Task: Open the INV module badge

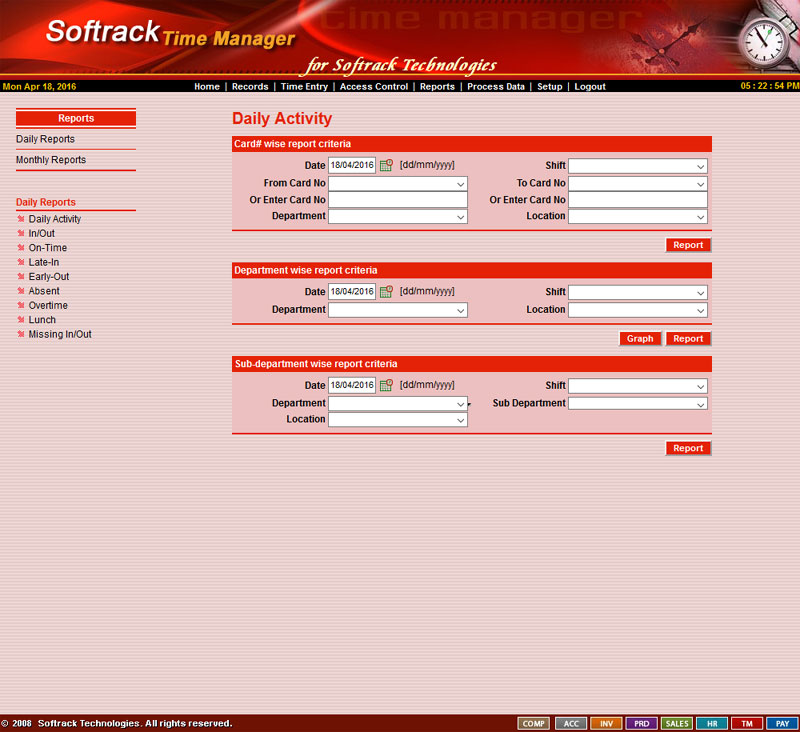Action: 605,723
